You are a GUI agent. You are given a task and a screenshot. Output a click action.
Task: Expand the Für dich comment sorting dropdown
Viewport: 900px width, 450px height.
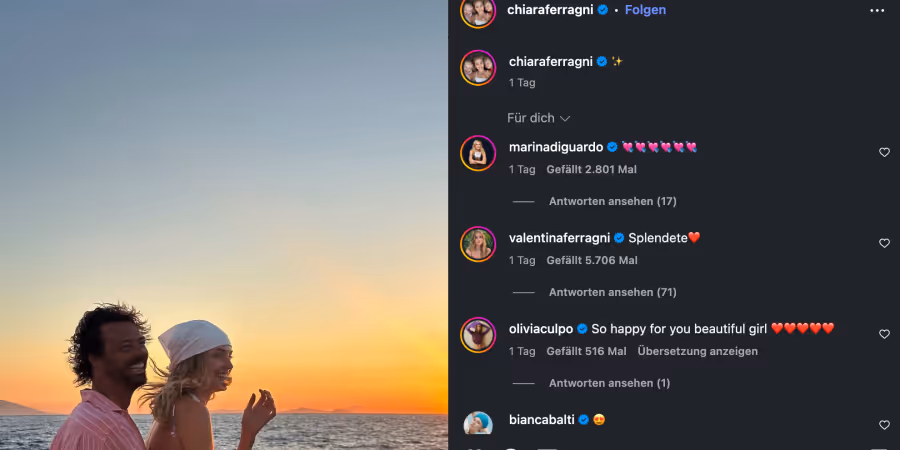tap(538, 118)
